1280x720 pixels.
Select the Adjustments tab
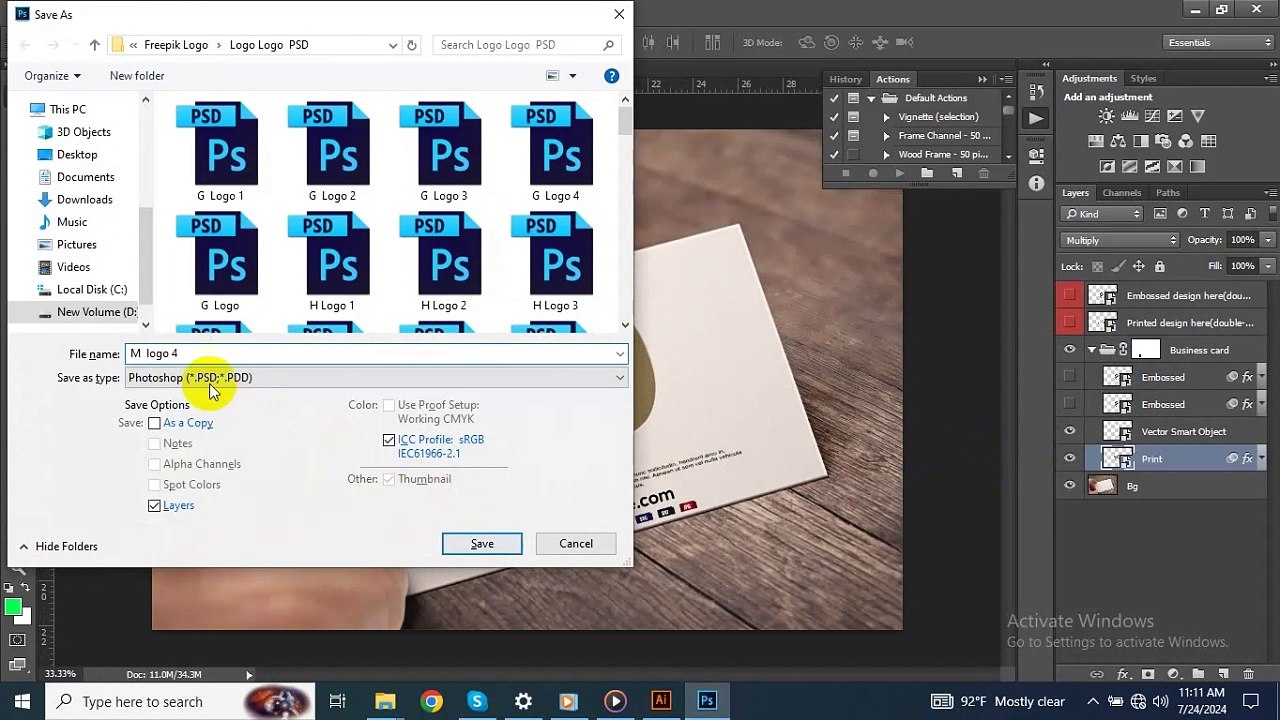(1089, 78)
